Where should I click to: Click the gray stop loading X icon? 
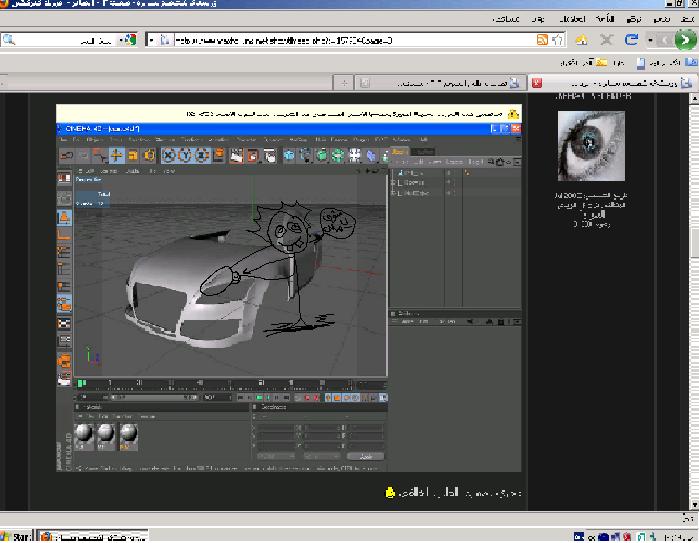click(x=606, y=40)
